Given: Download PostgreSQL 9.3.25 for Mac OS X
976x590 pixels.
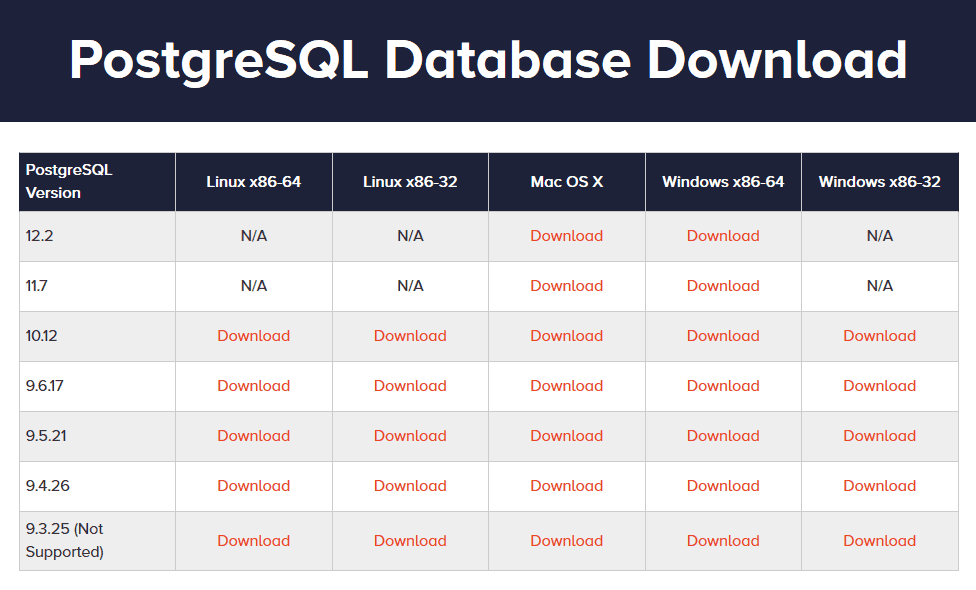Looking at the screenshot, I should [x=566, y=541].
